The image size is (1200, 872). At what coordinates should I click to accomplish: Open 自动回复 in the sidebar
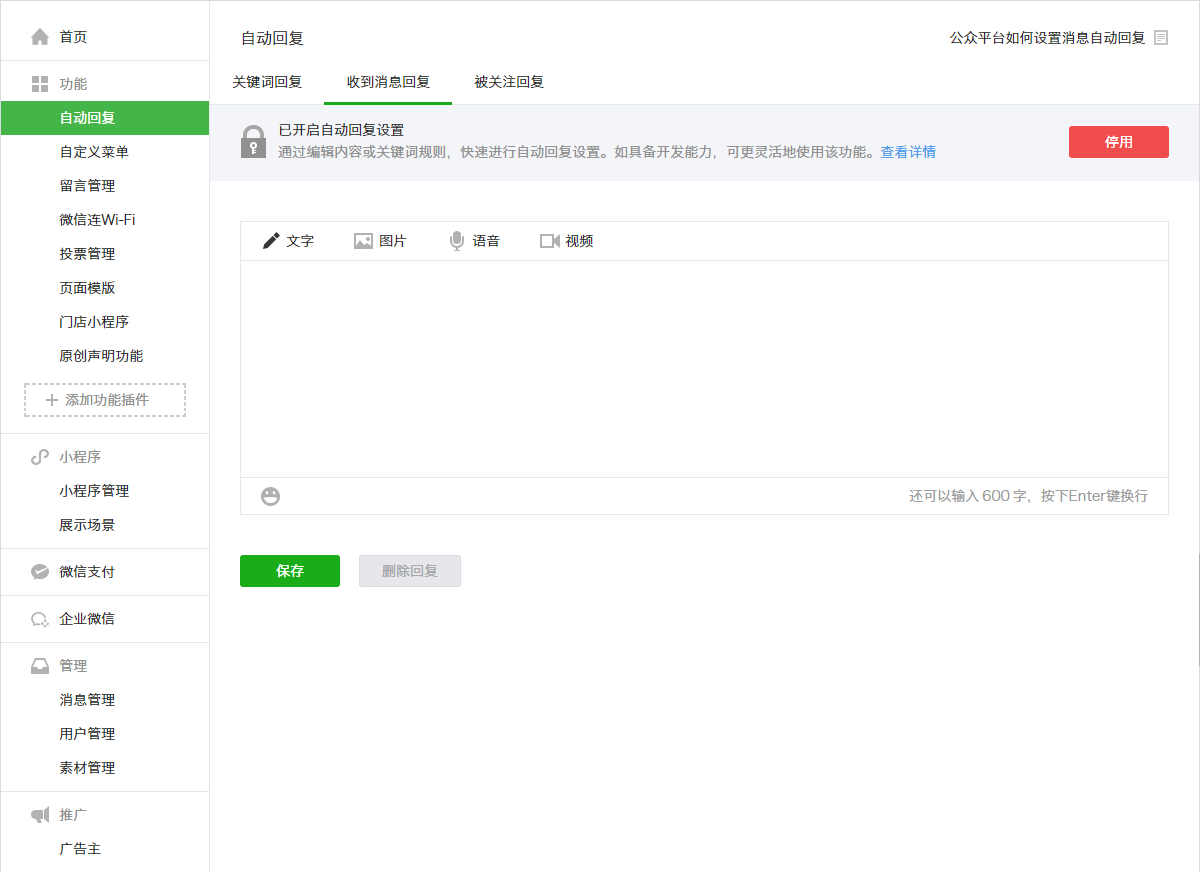click(105, 118)
